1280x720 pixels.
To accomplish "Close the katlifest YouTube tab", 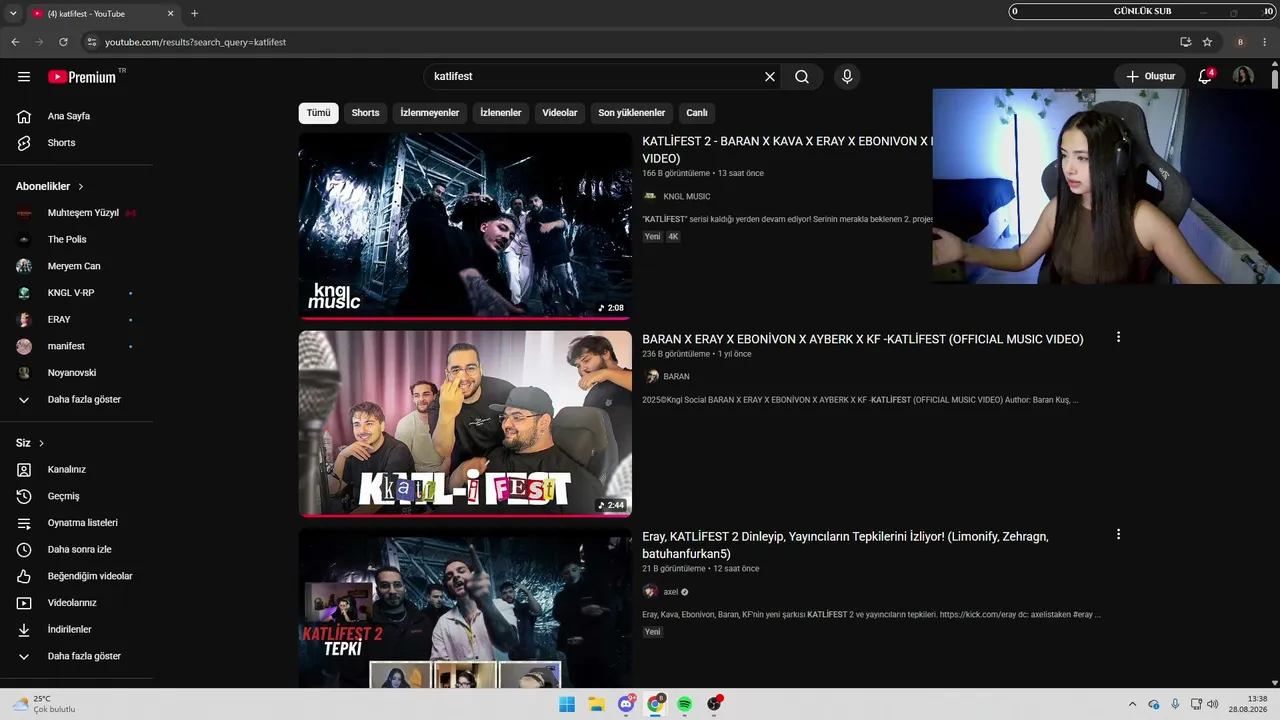I will tap(170, 14).
